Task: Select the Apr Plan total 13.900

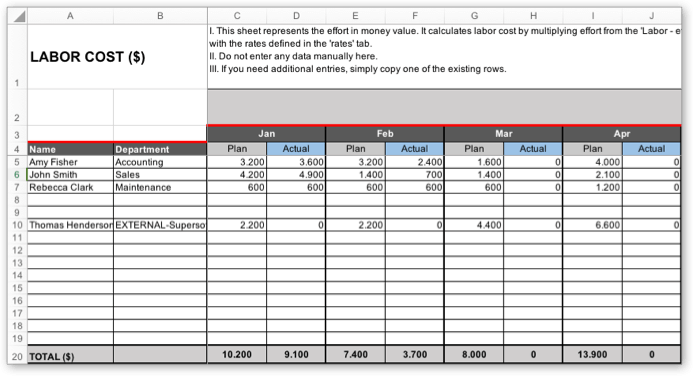Action: [593, 354]
